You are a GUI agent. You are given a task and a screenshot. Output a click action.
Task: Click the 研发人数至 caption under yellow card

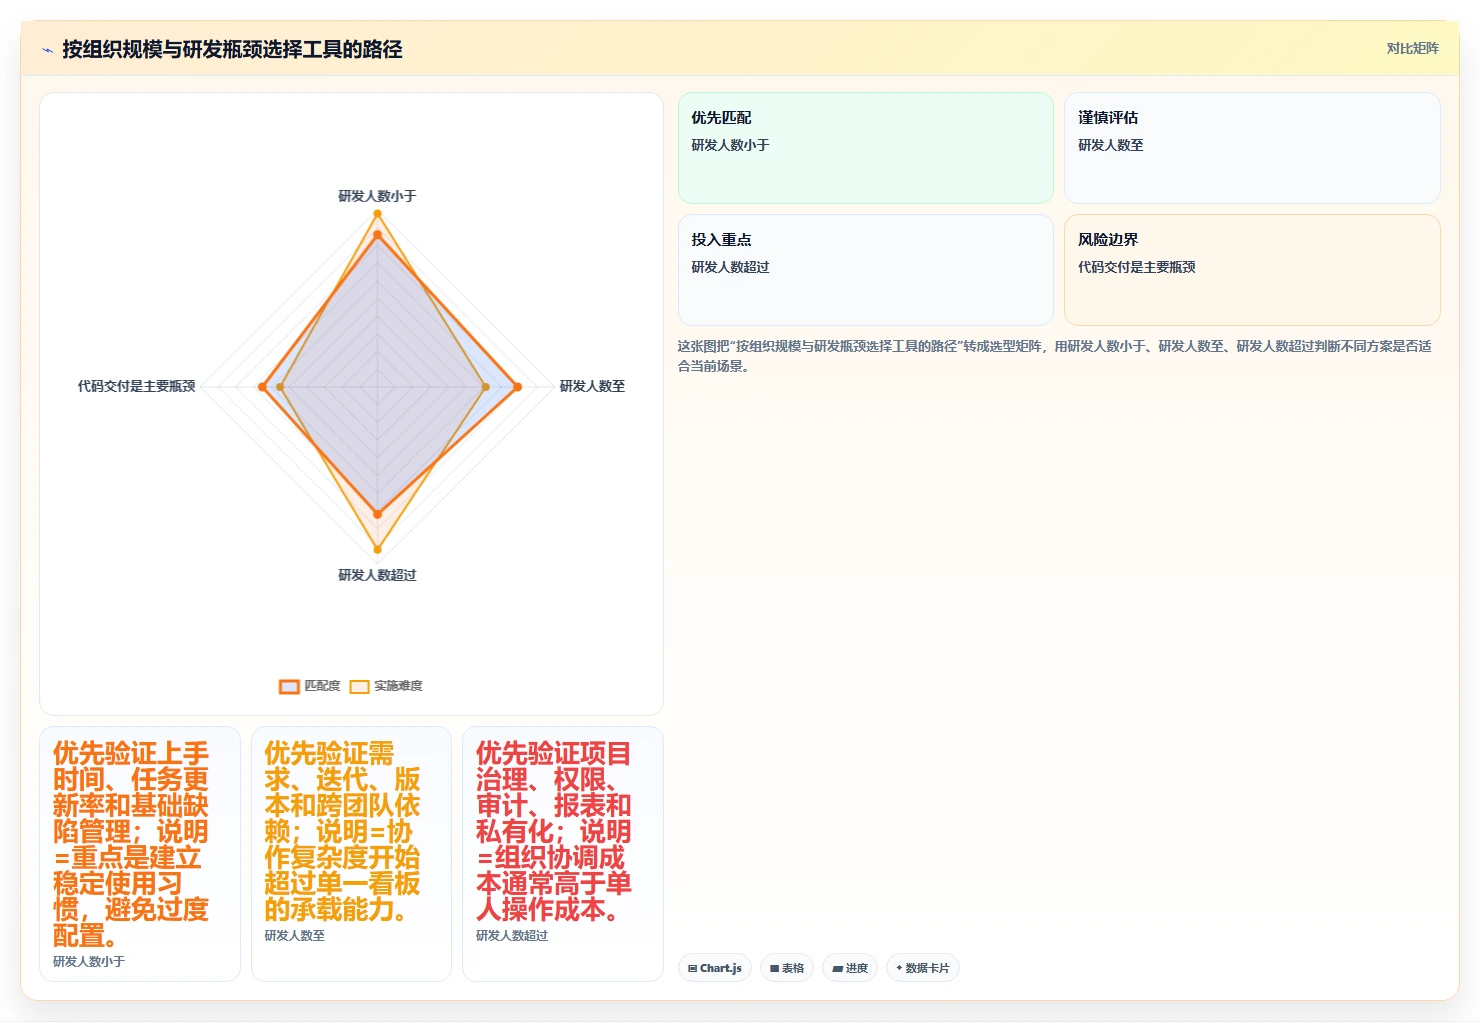294,935
